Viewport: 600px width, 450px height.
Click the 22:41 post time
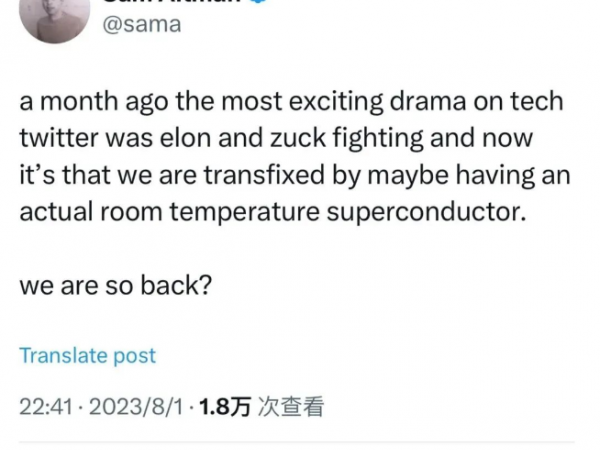[x=43, y=407]
